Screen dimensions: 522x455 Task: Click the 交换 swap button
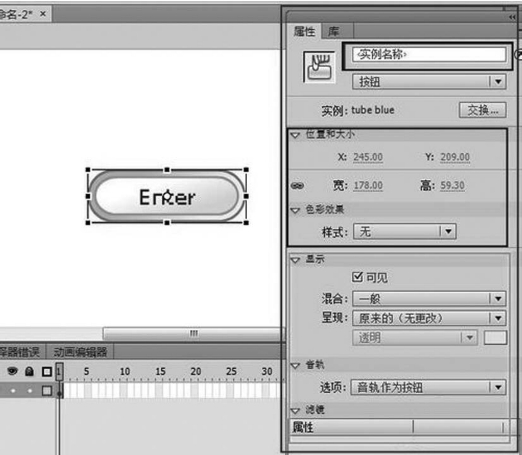tap(482, 110)
